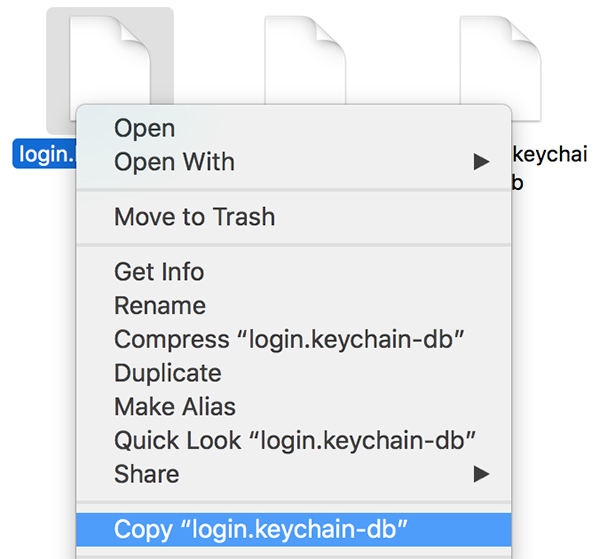
Task: Choose Open from the context menu
Action: click(293, 128)
